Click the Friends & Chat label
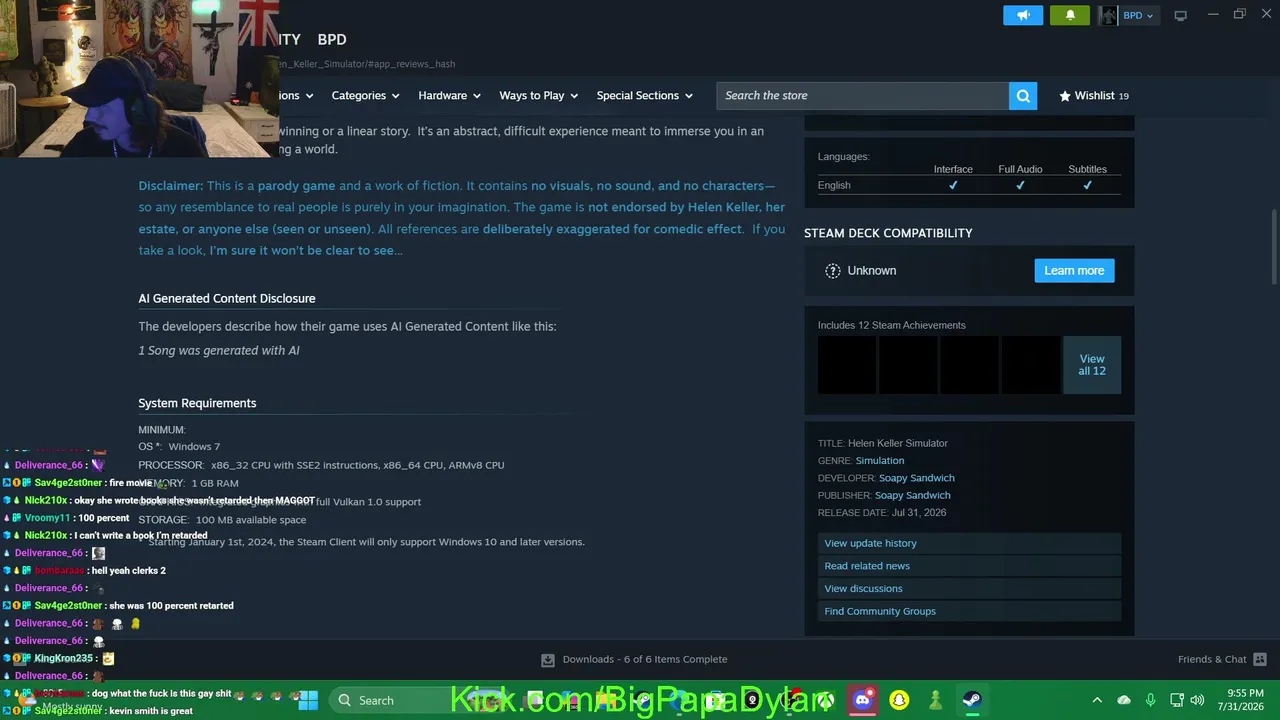This screenshot has width=1280, height=720. 1212,660
